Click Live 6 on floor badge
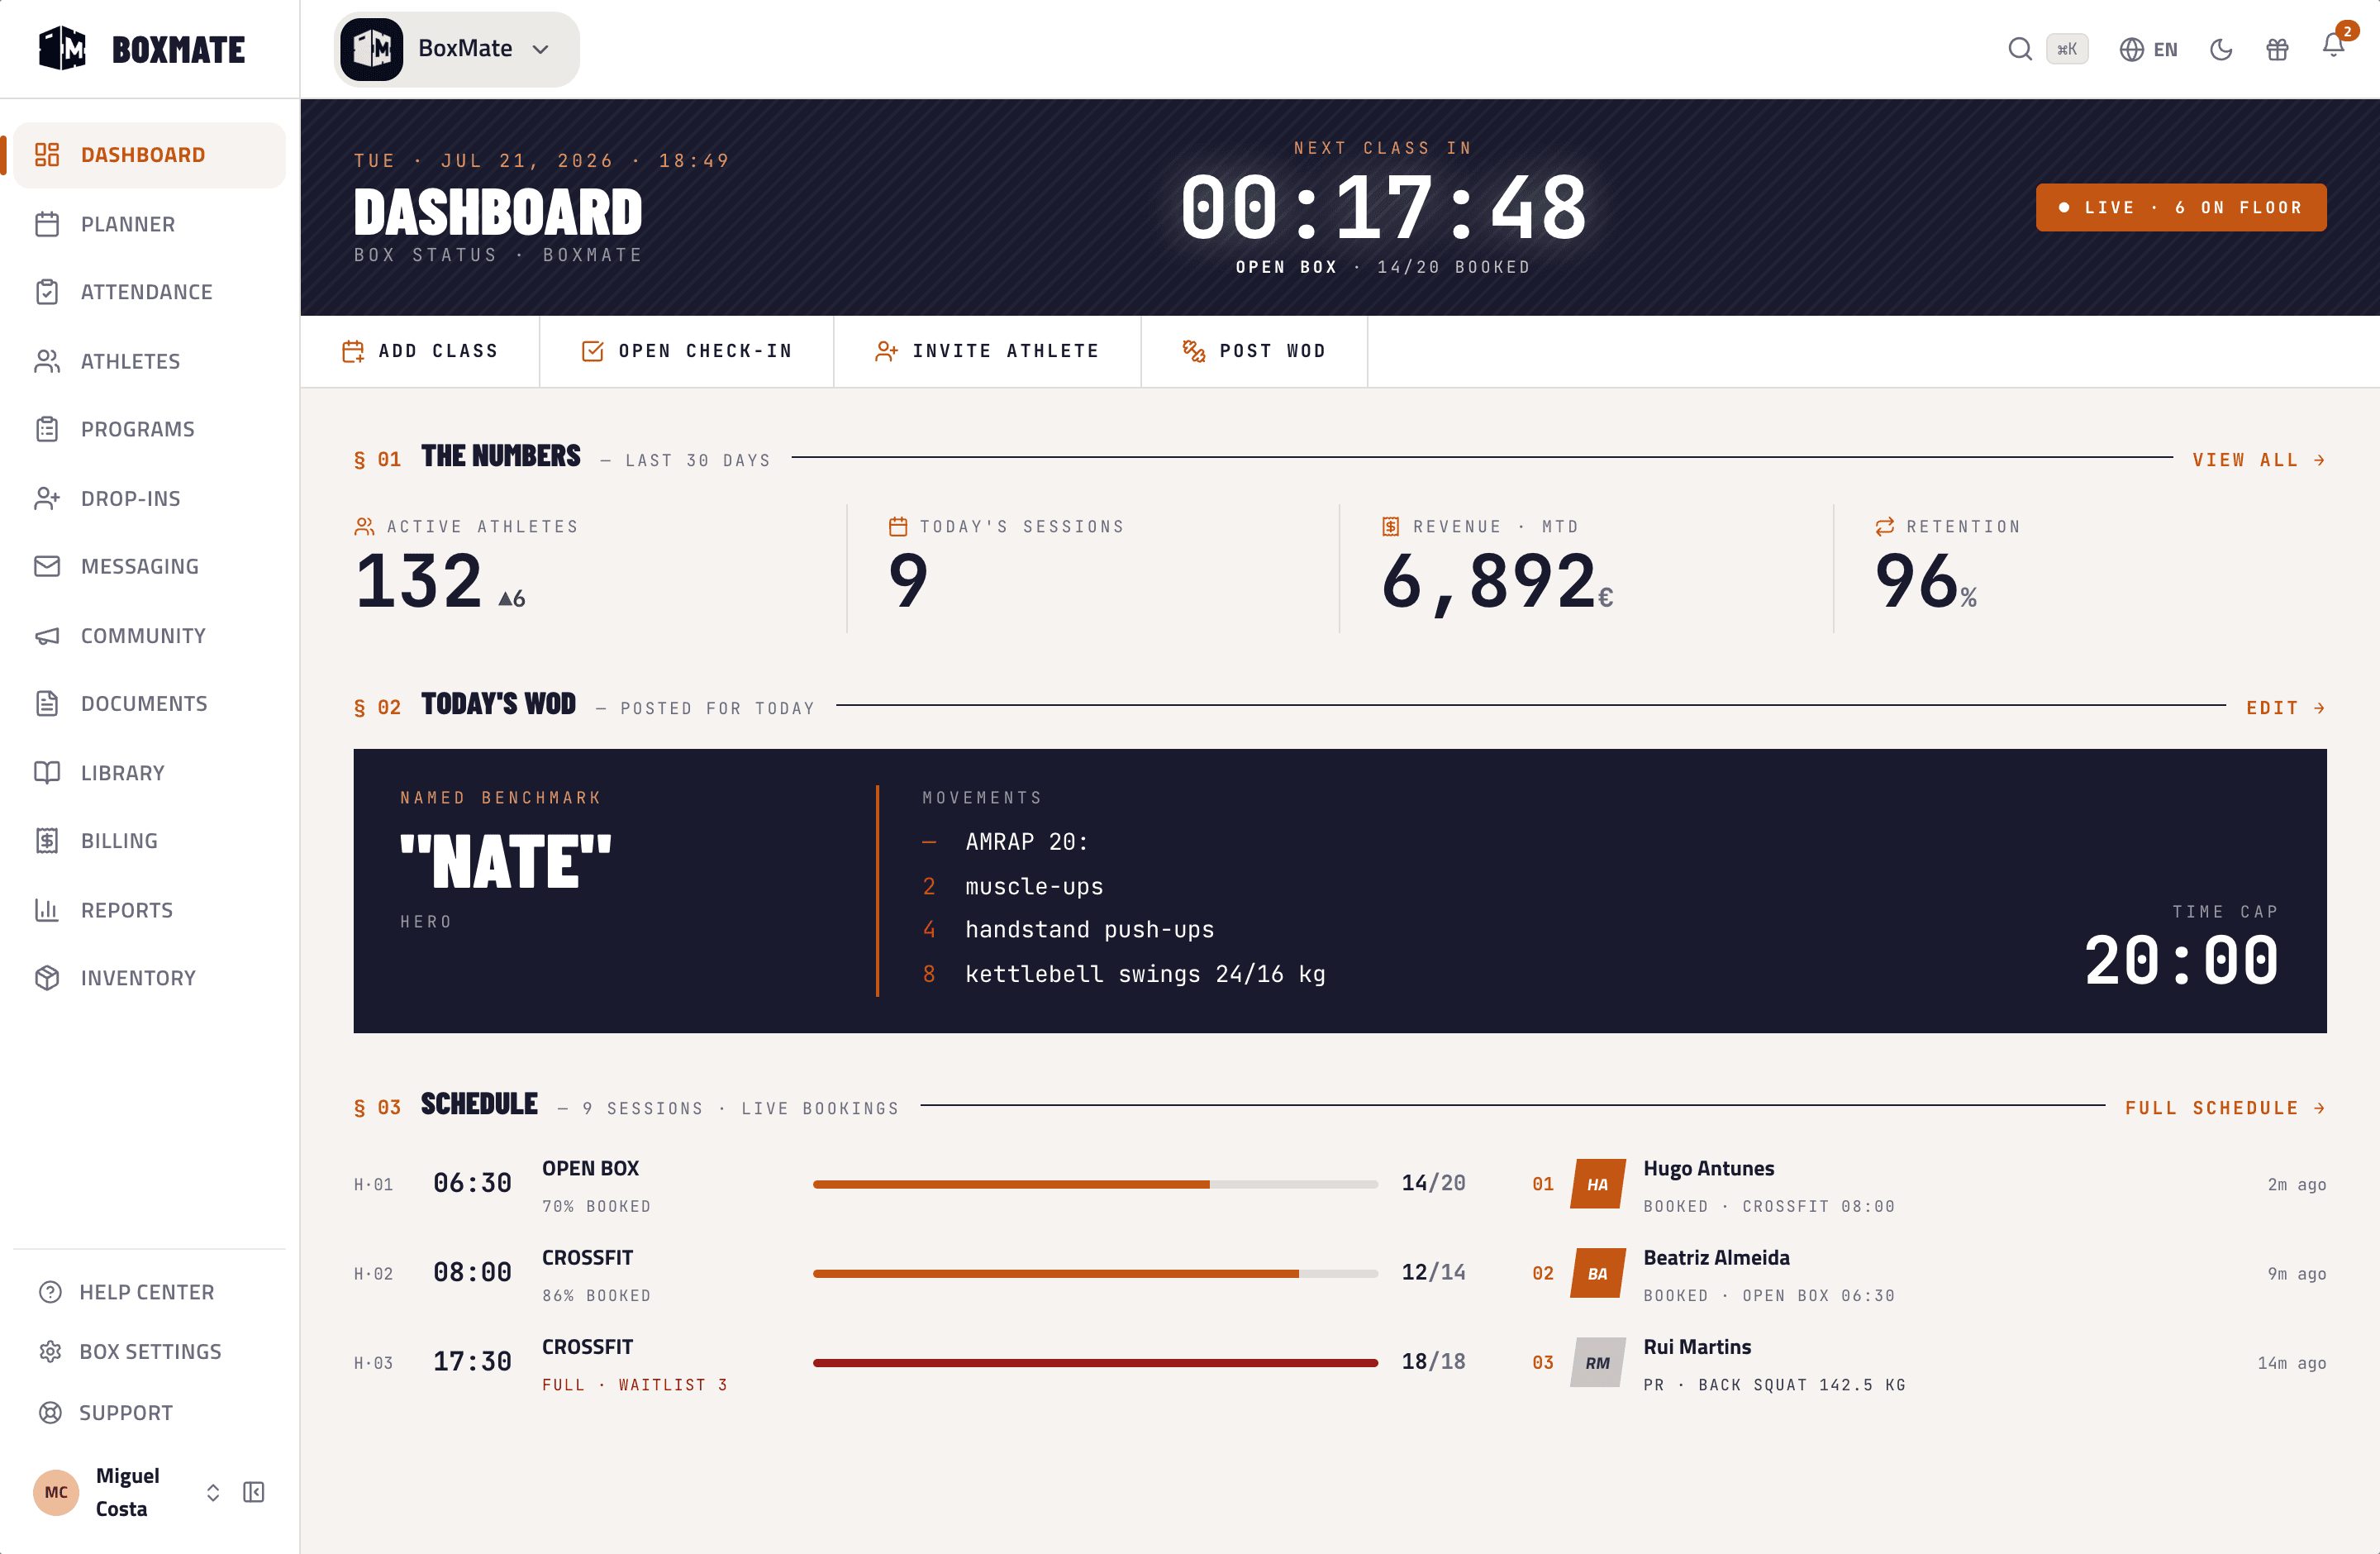The height and width of the screenshot is (1554, 2380). pos(2181,207)
